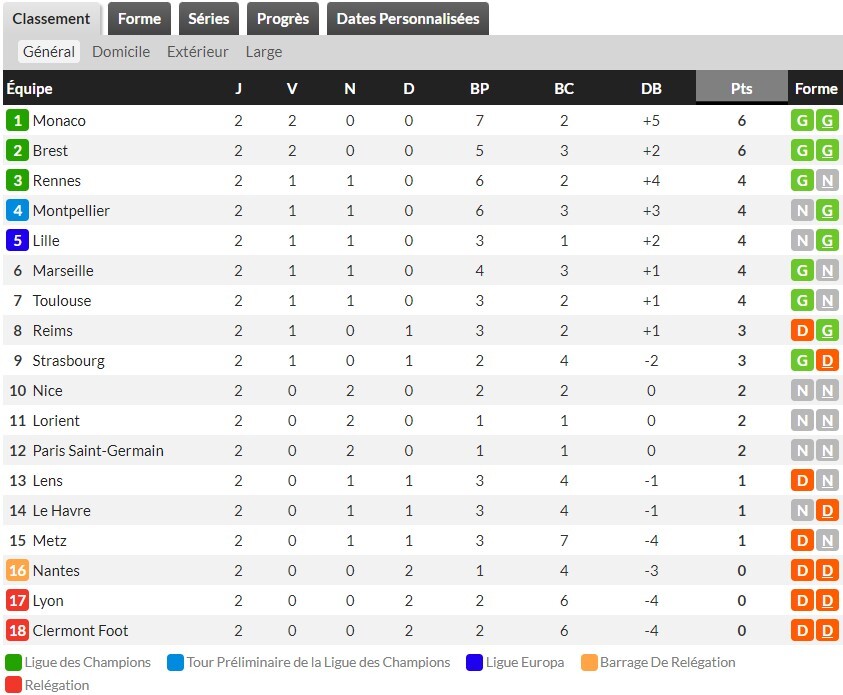Image resolution: width=843 pixels, height=695 pixels.
Task: Open the Paris Saint-Germain team link
Action: coord(98,451)
